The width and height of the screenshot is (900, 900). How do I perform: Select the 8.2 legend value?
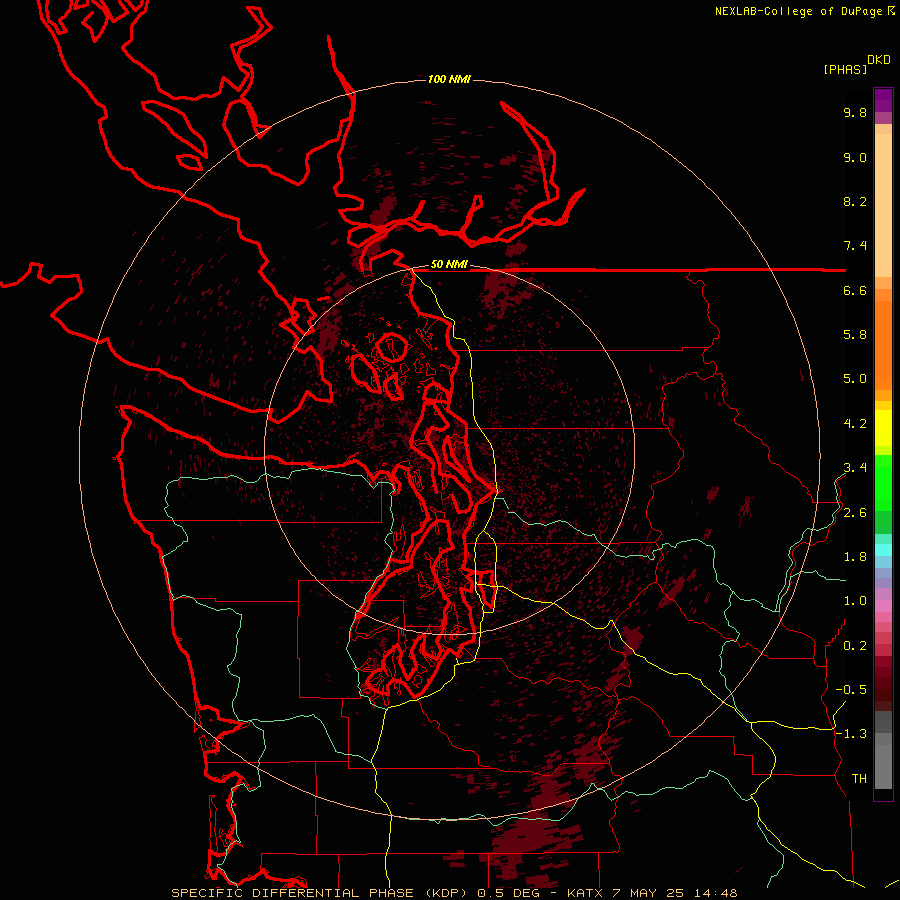pyautogui.click(x=855, y=201)
